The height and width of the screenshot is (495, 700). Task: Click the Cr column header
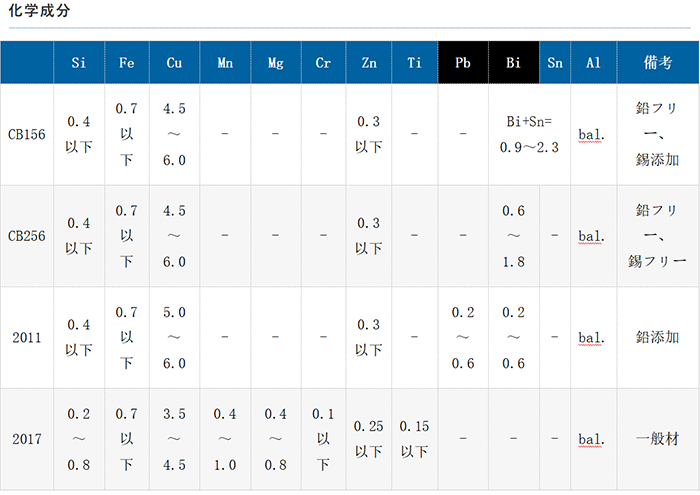[323, 63]
